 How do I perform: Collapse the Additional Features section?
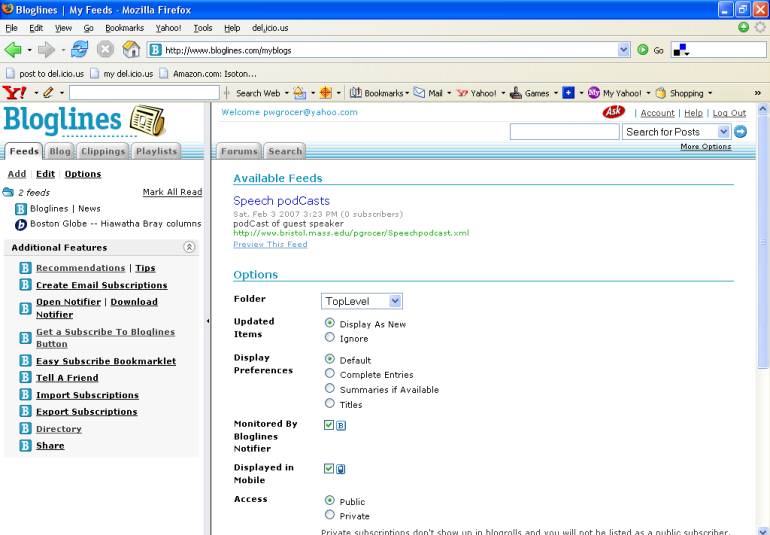189,247
